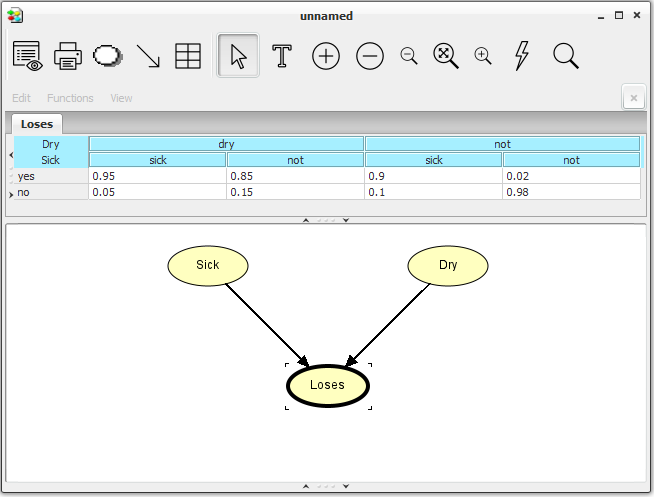Click the 0.95 probability cell
This screenshot has width=654, height=497.
tap(157, 176)
